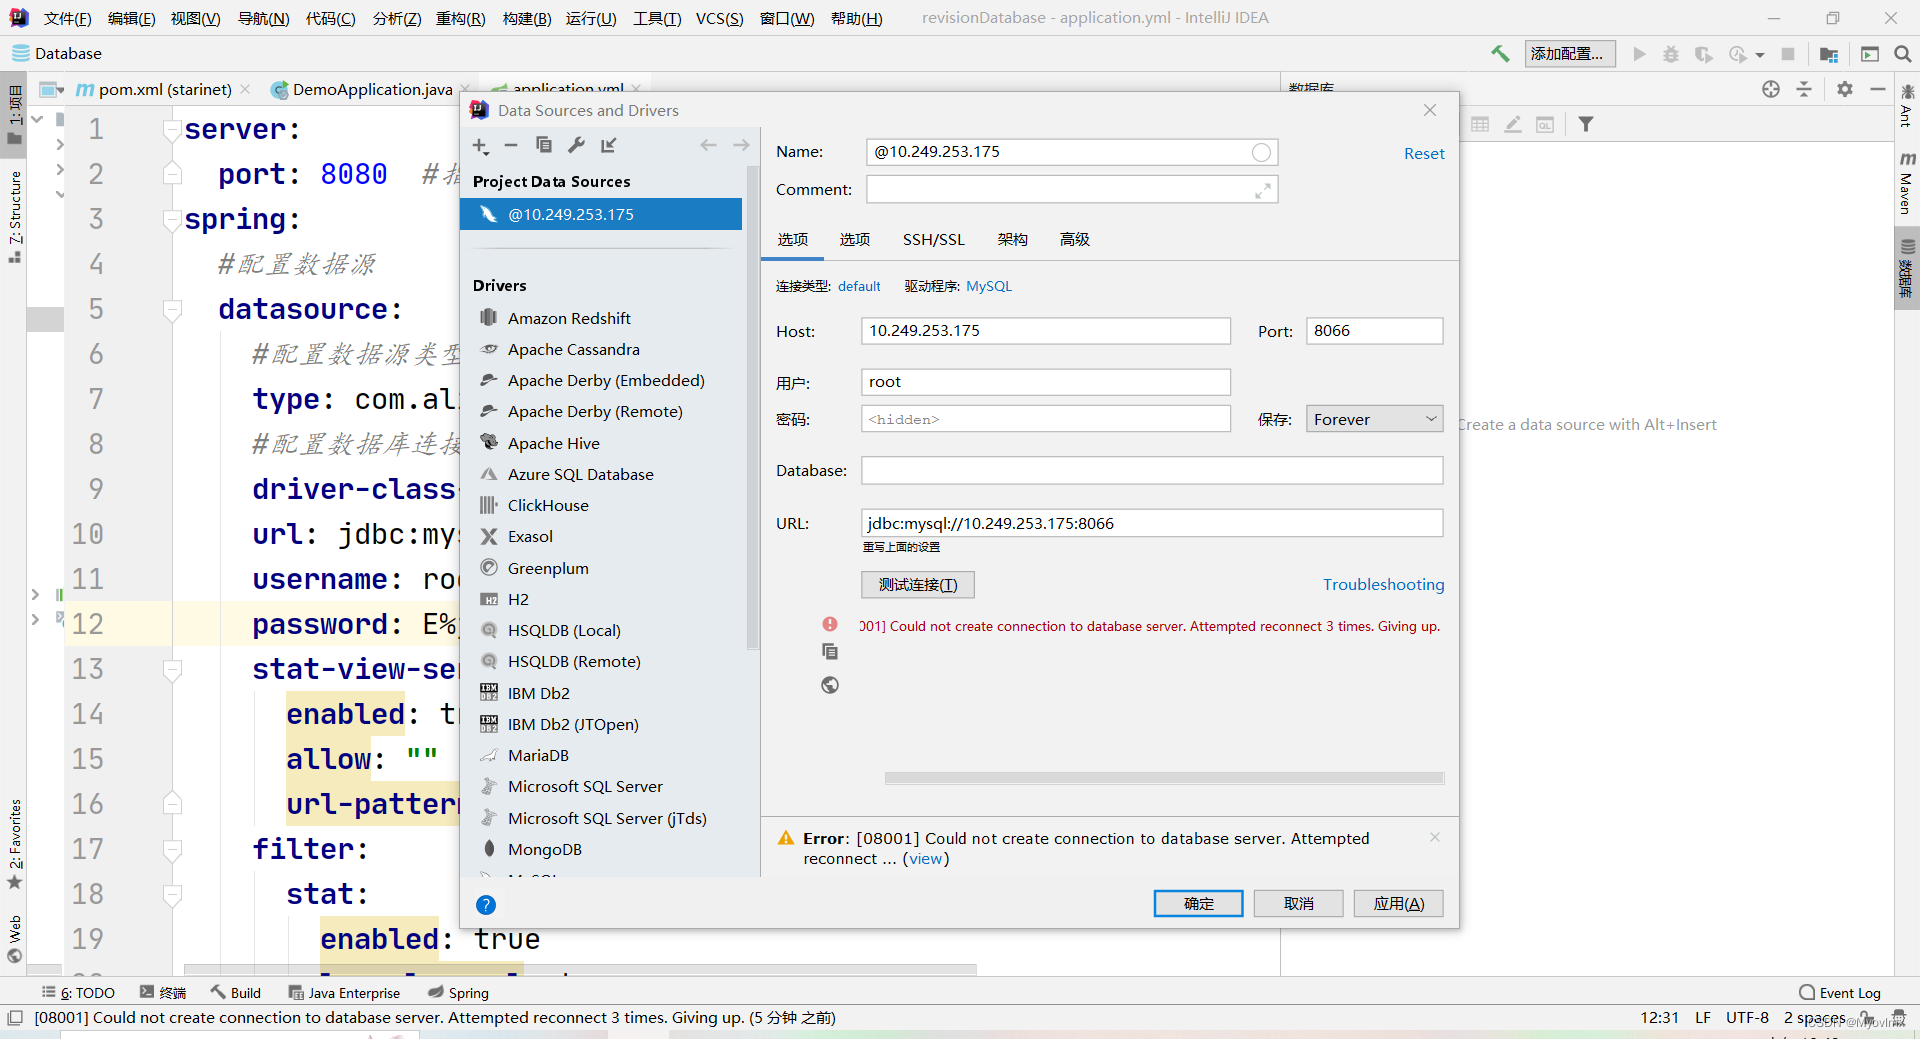Image resolution: width=1920 pixels, height=1039 pixels.
Task: Add a new data source with the plus icon
Action: click(480, 146)
